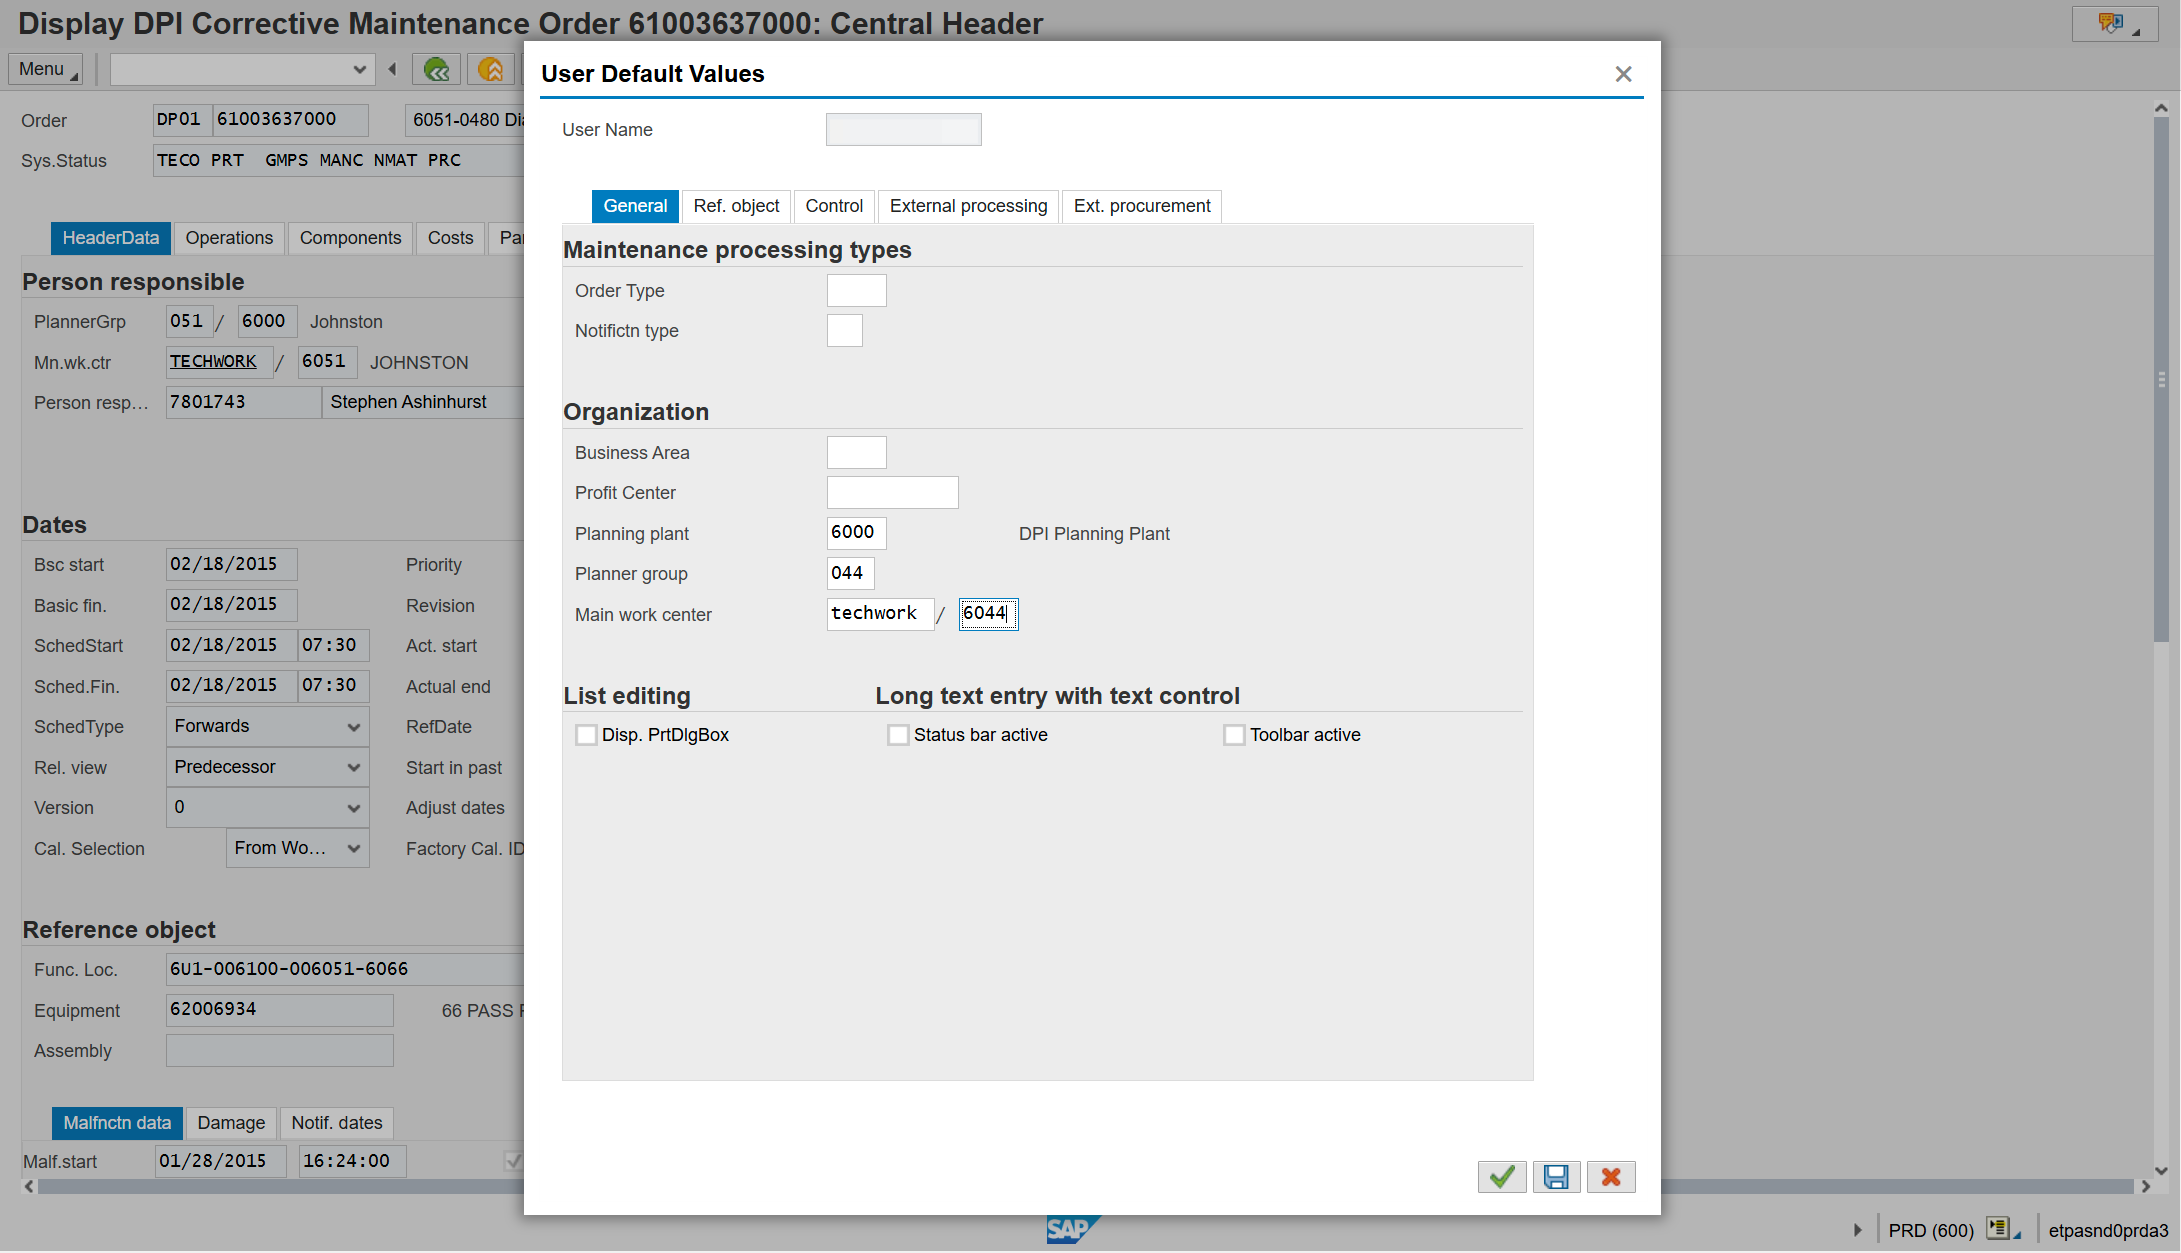The width and height of the screenshot is (2181, 1253).
Task: Click into the Profit Center field
Action: point(892,493)
